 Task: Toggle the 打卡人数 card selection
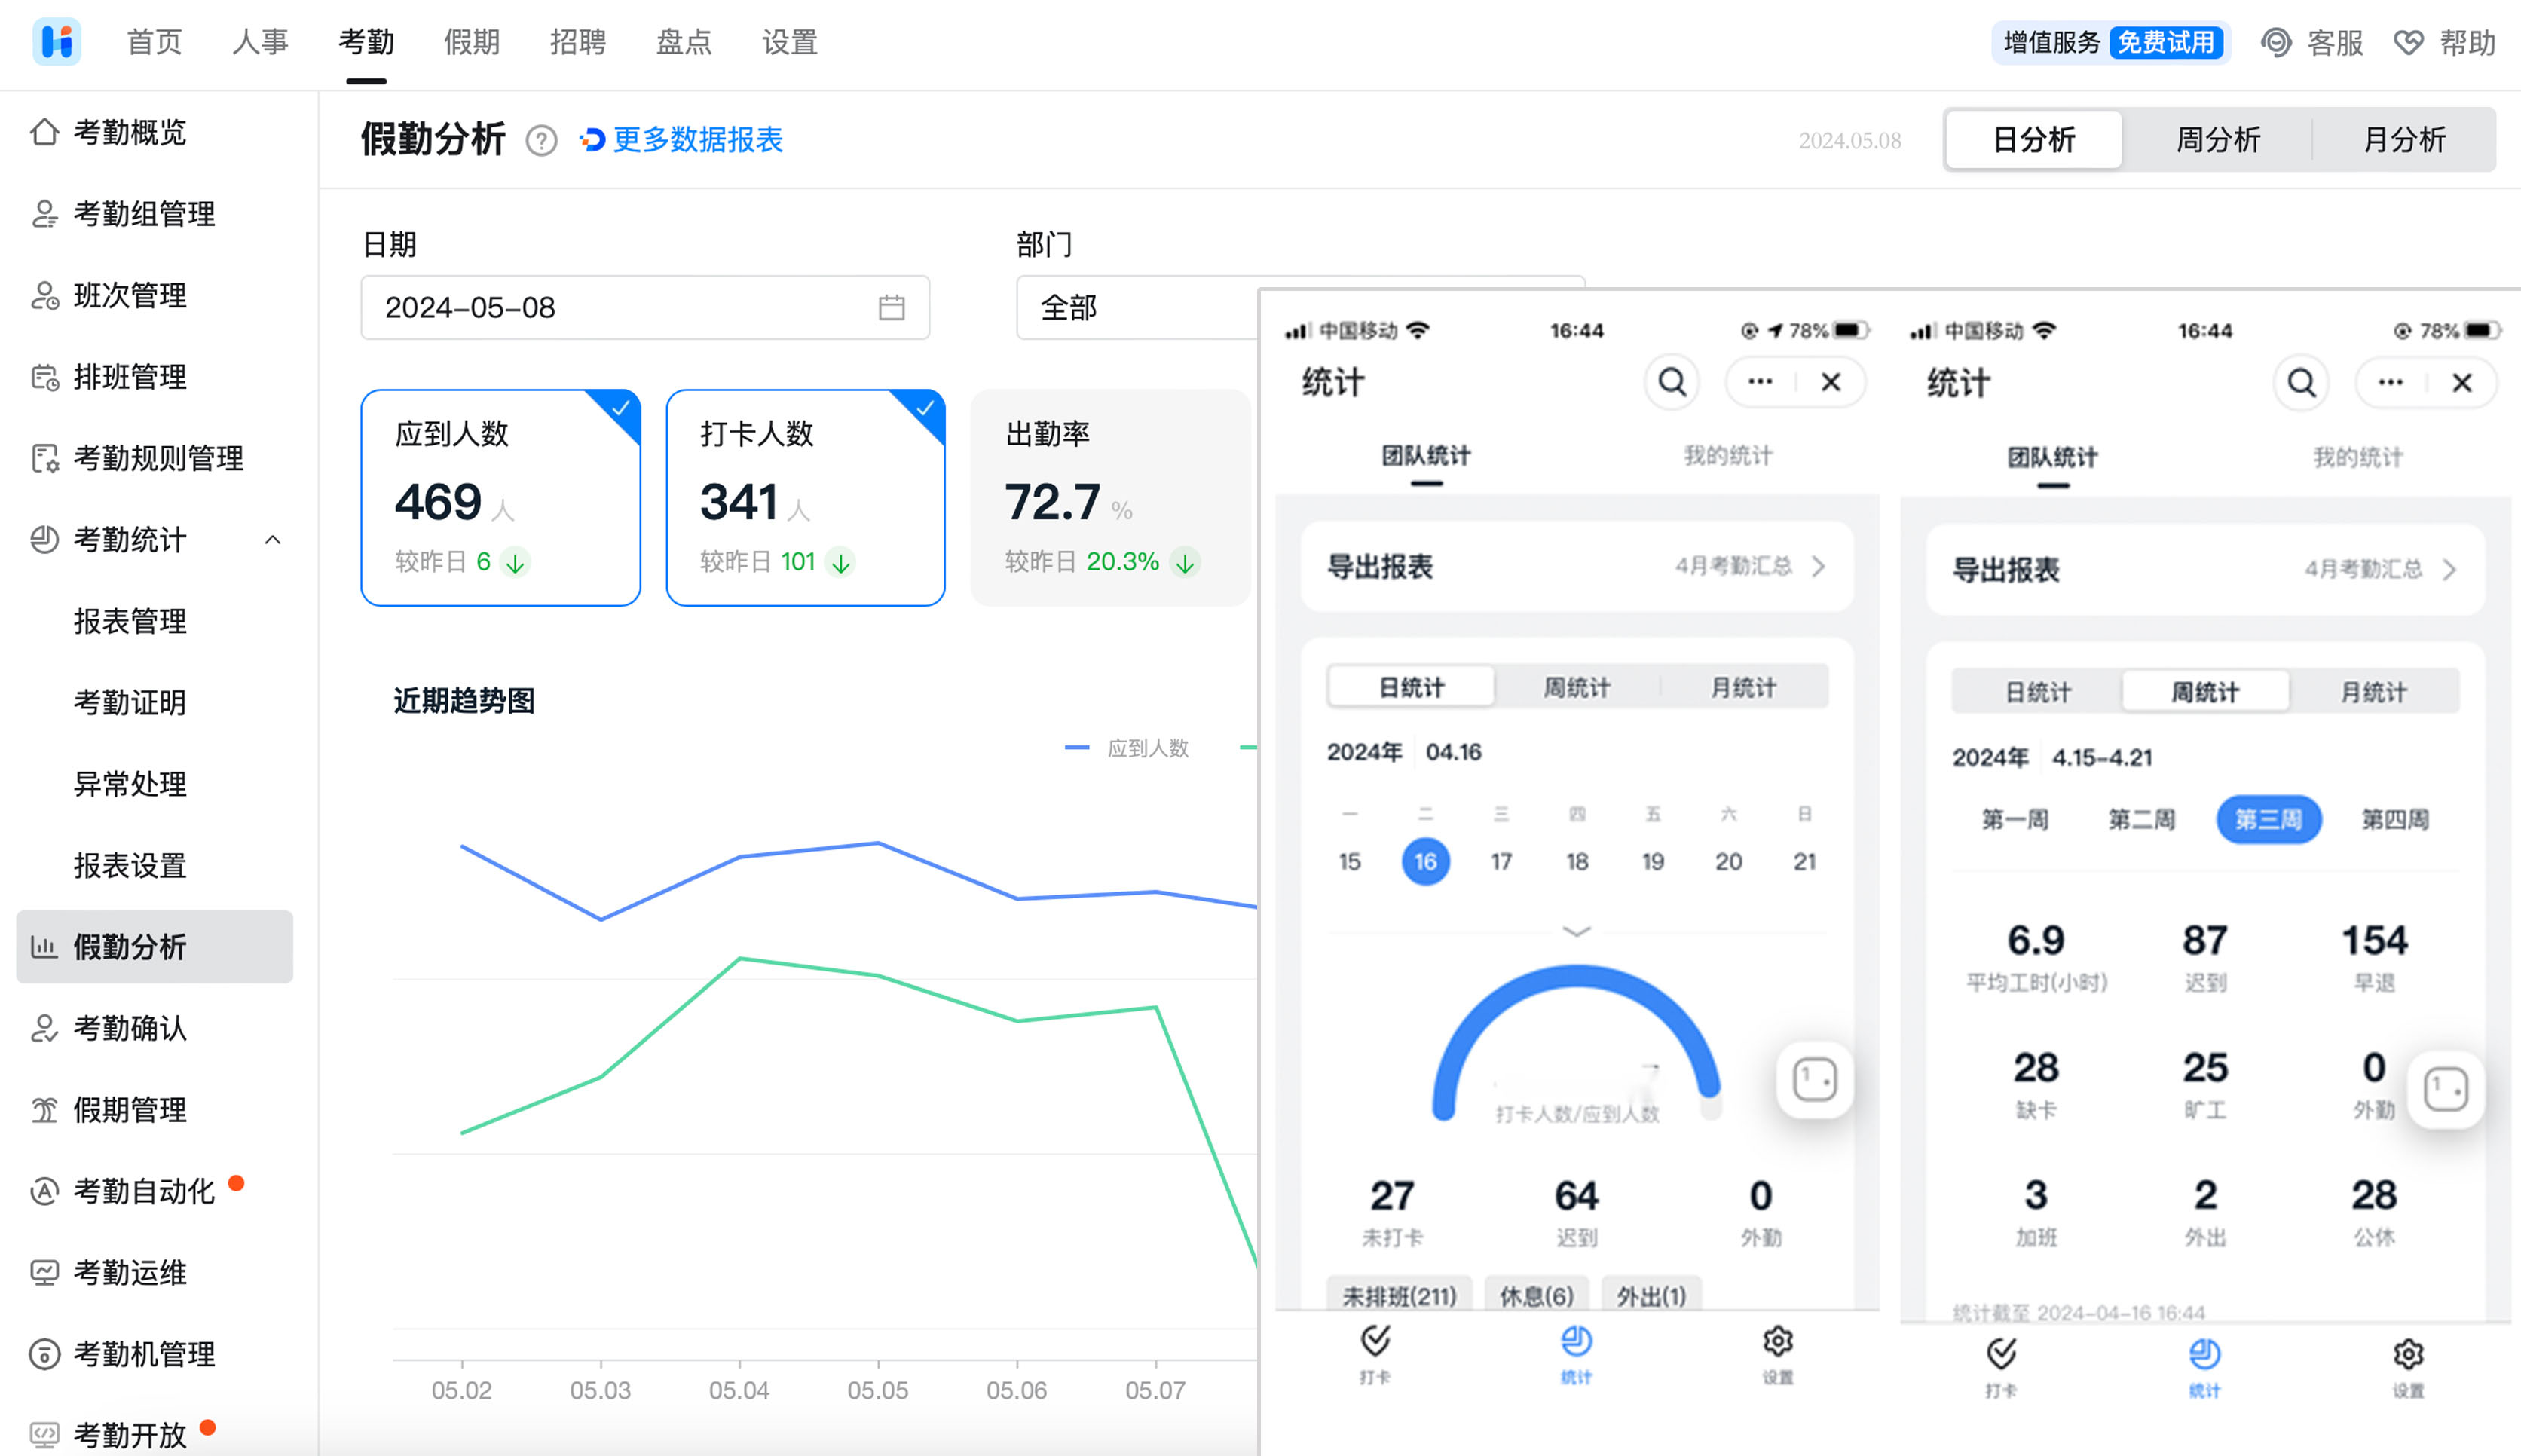pyautogui.click(x=805, y=497)
